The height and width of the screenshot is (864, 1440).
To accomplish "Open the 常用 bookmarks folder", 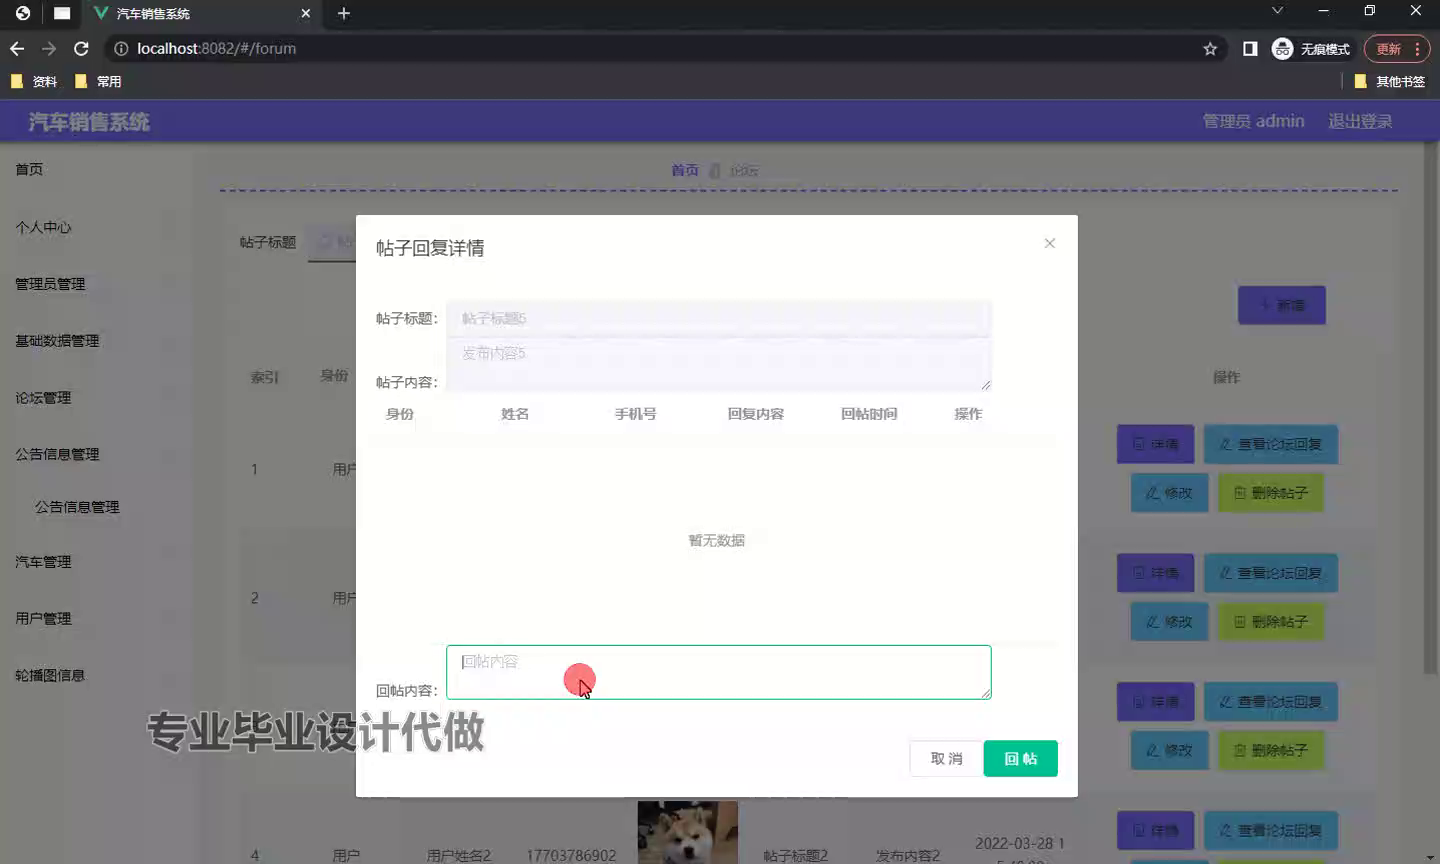I will tap(98, 81).
